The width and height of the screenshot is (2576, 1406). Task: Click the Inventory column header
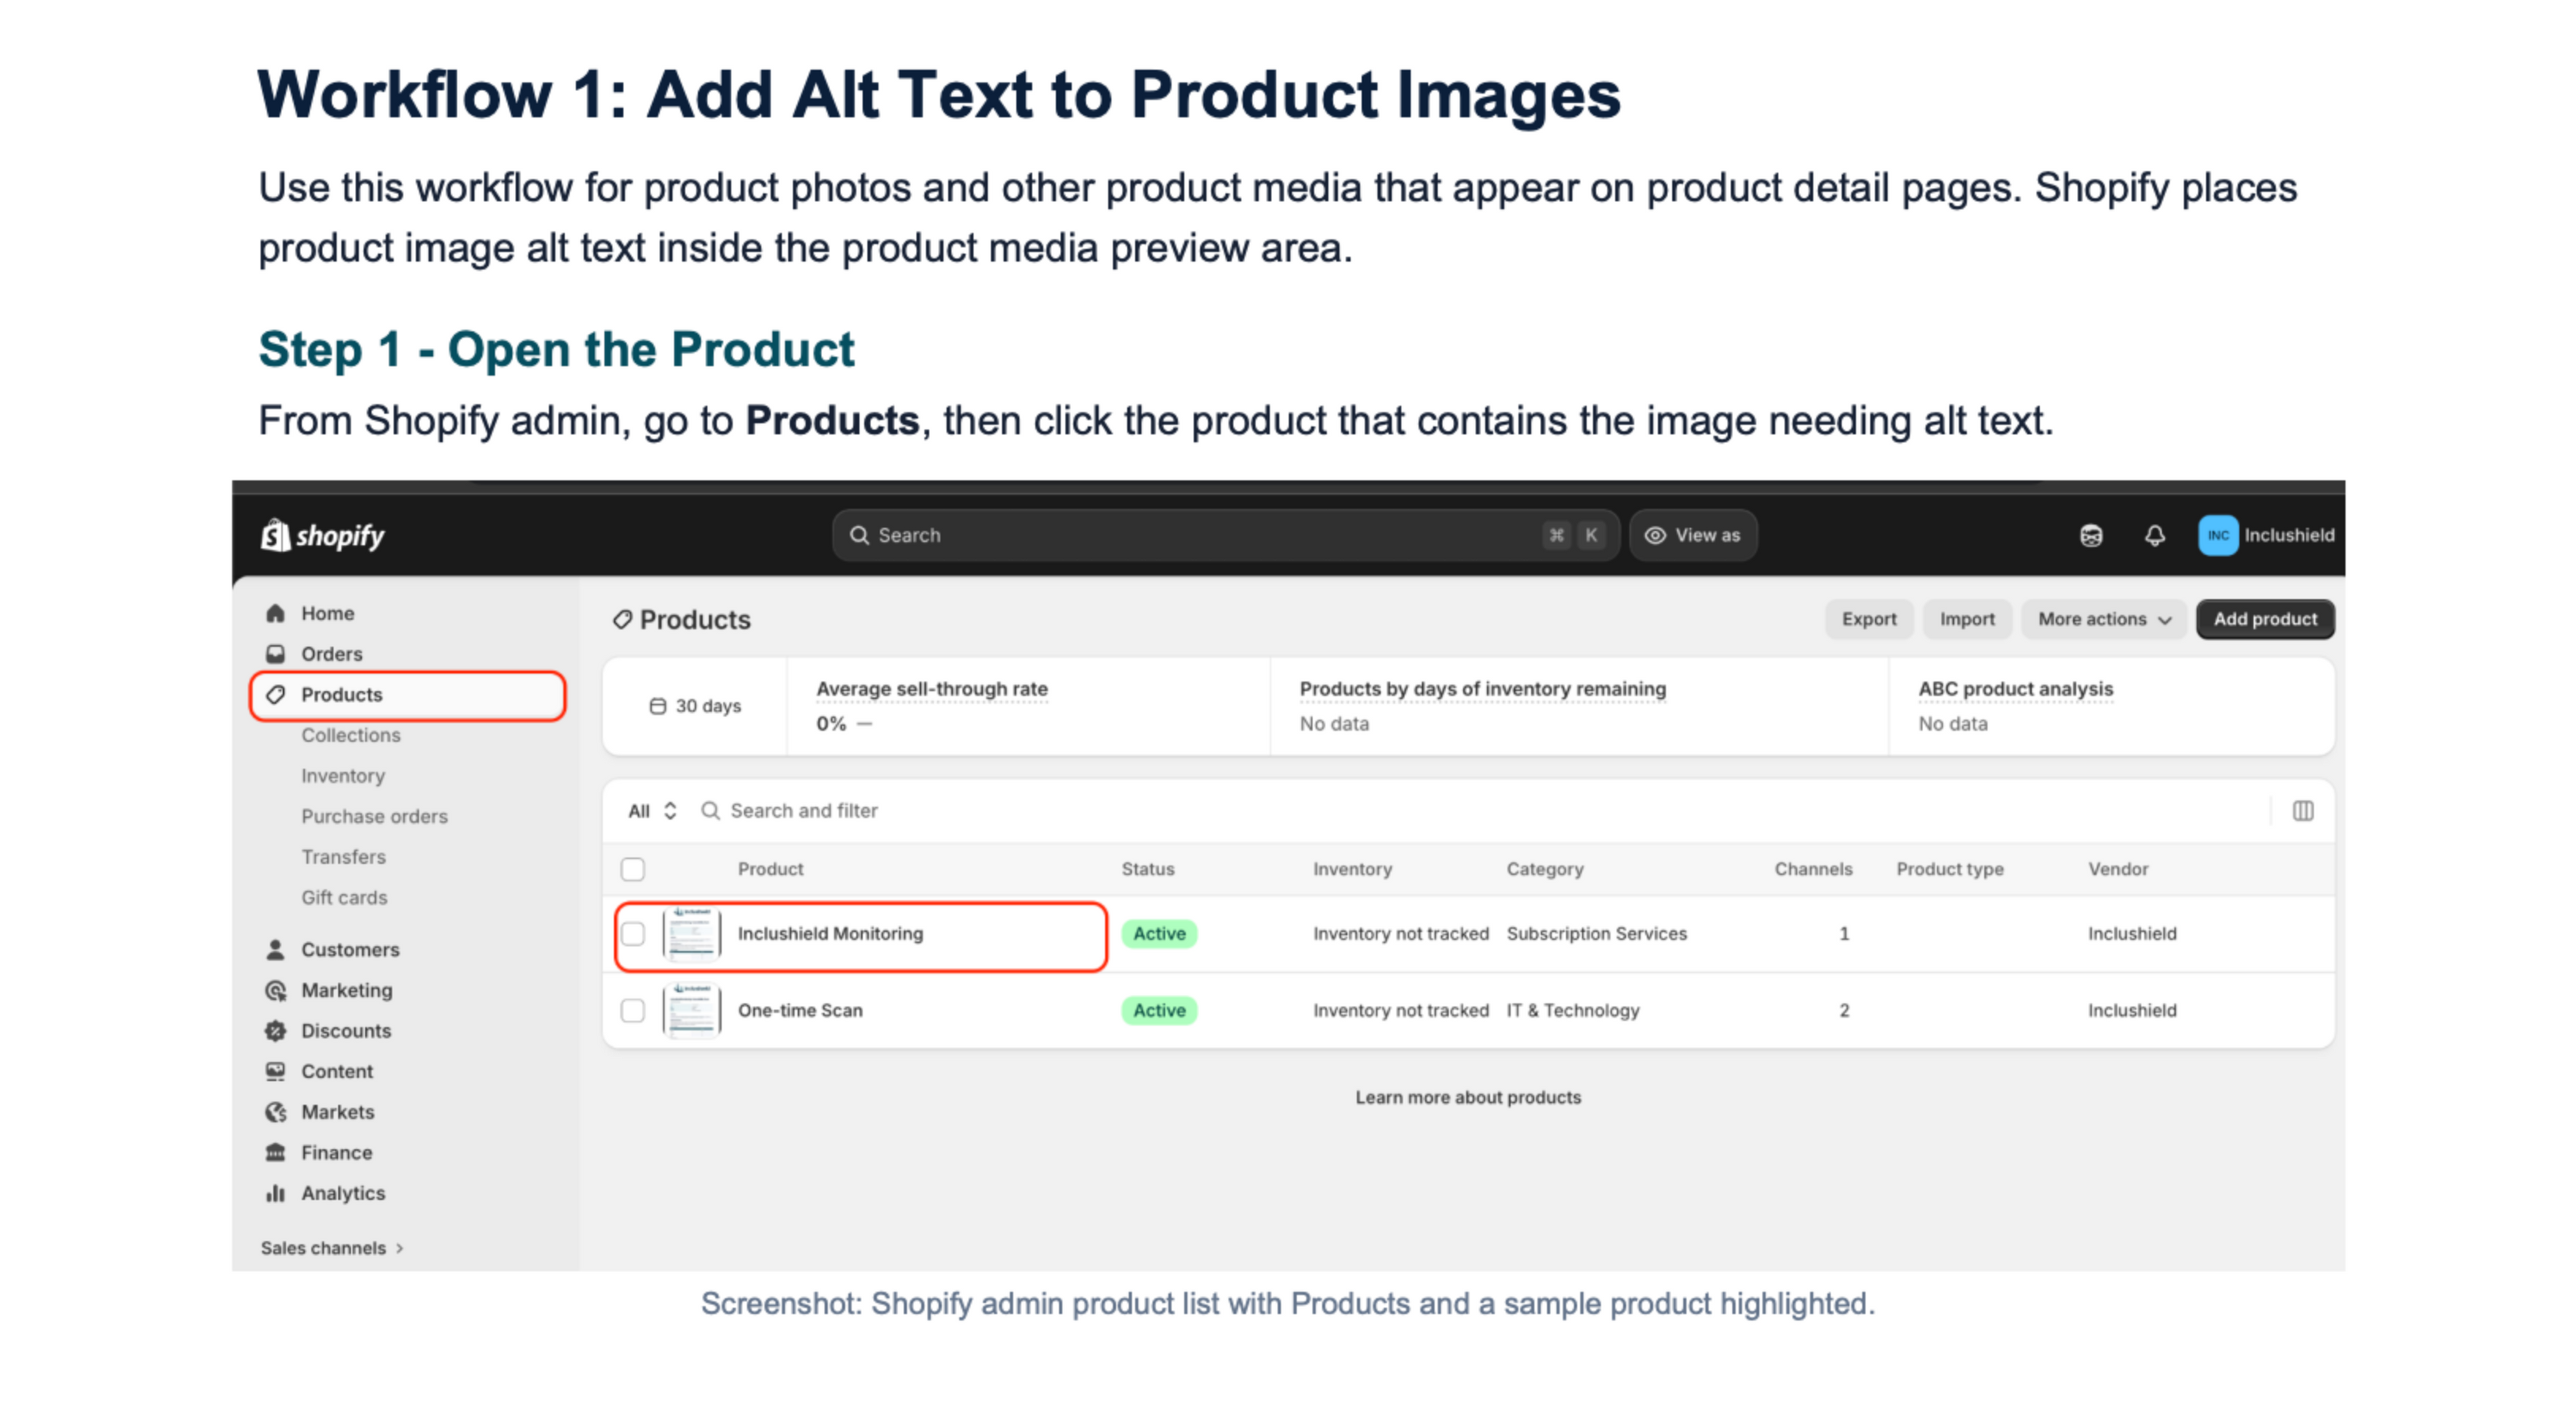1352,870
